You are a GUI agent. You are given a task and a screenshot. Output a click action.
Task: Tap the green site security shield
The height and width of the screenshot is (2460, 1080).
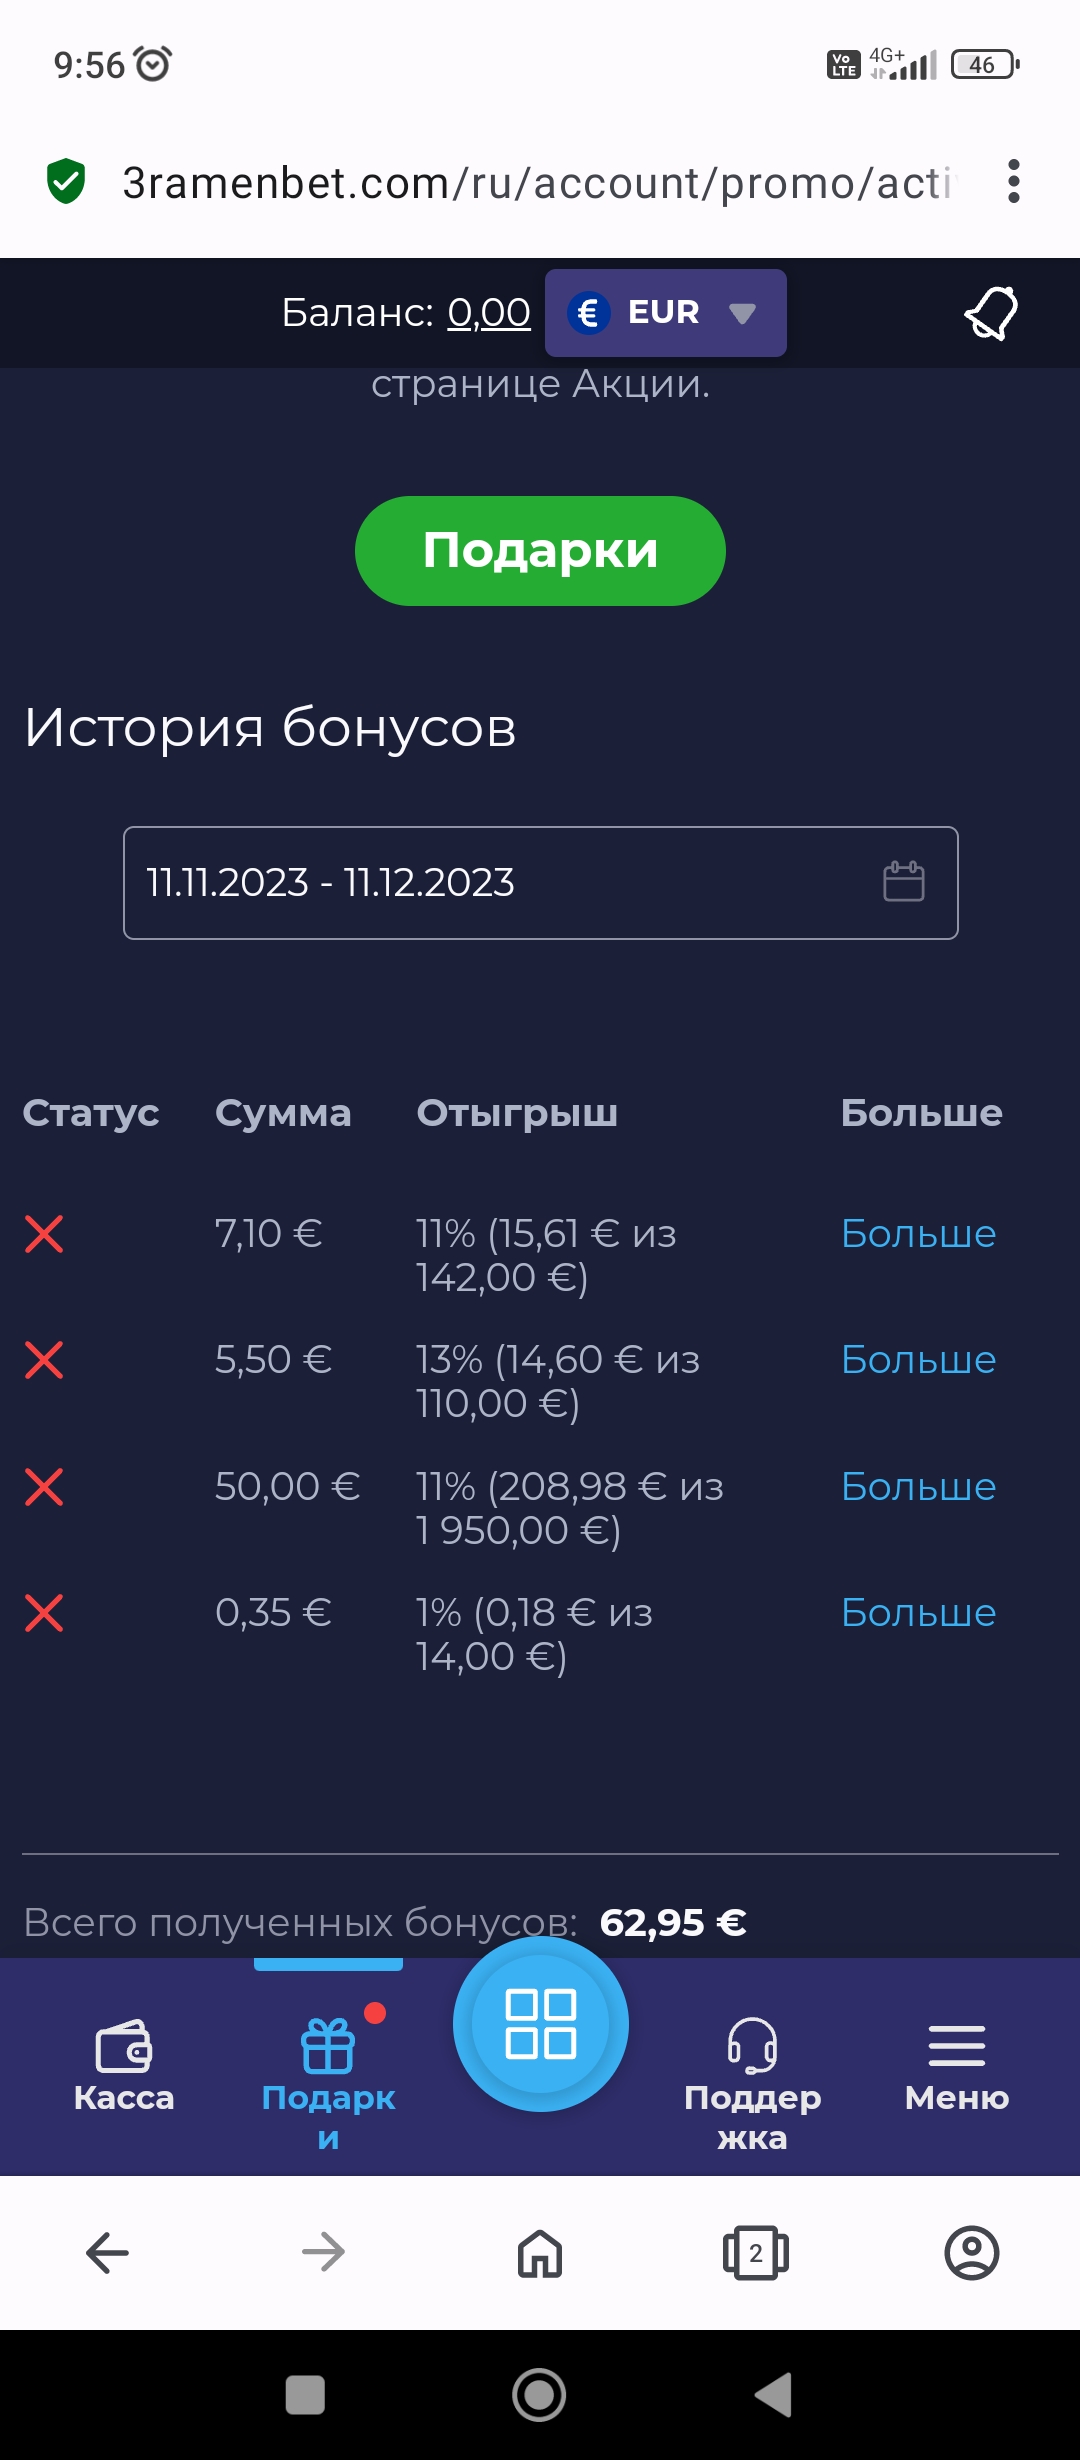pyautogui.click(x=66, y=182)
